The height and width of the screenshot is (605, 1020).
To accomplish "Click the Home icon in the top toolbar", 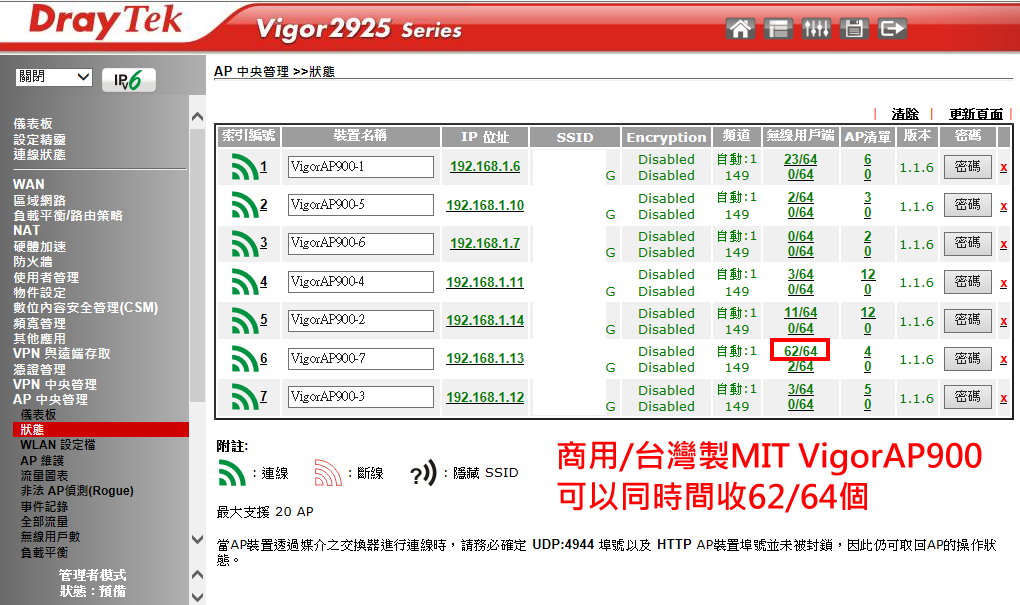I will 739,29.
